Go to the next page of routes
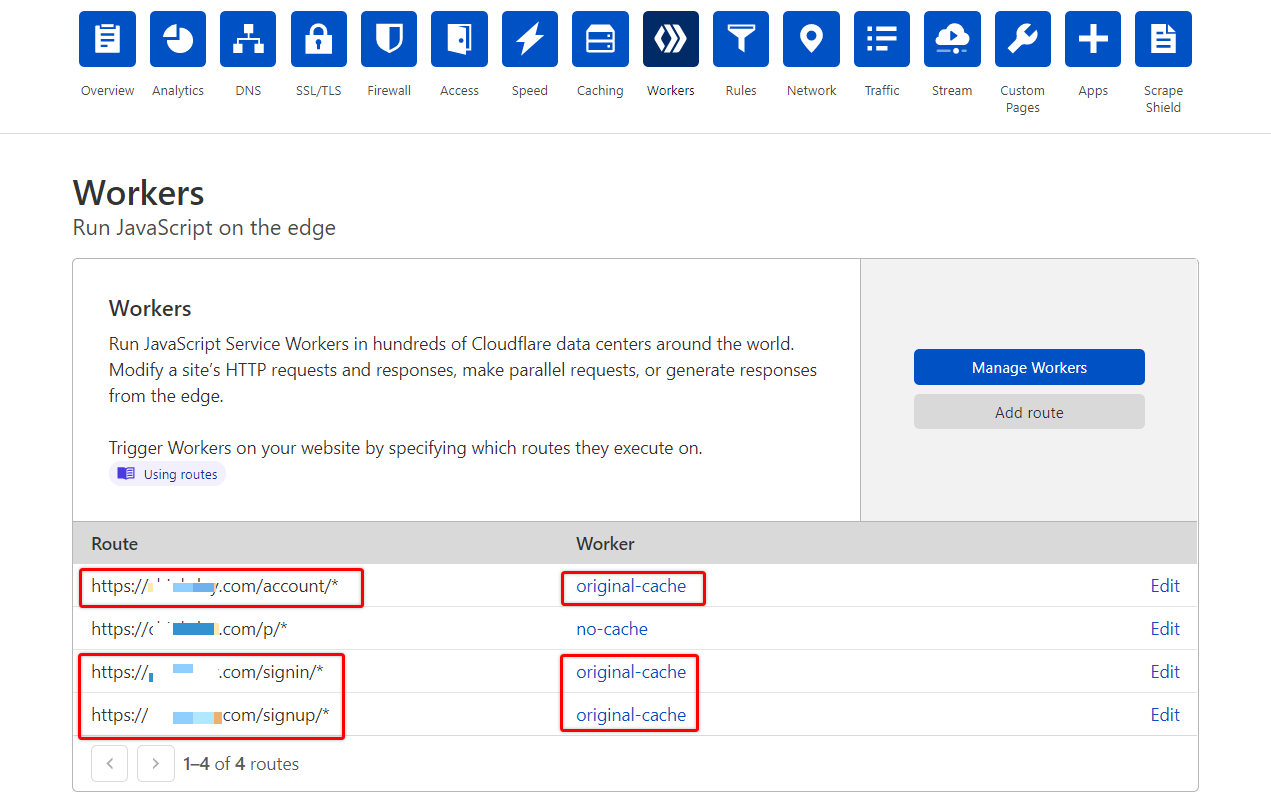This screenshot has height=802, width=1271. coord(156,764)
